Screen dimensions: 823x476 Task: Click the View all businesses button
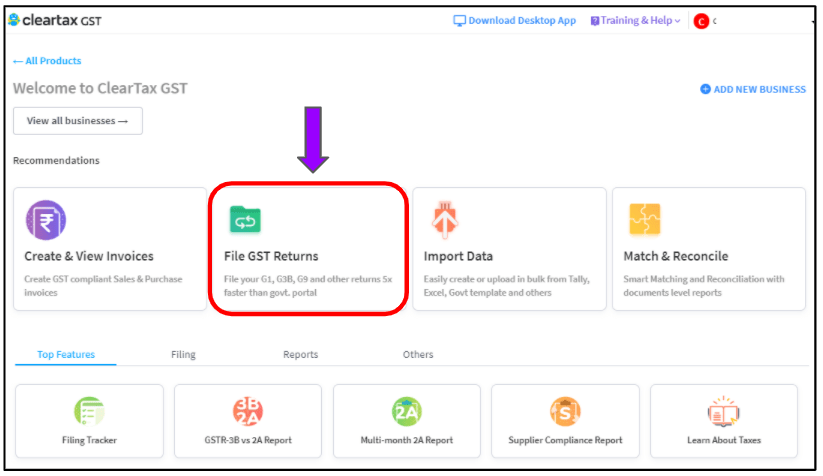coord(78,121)
